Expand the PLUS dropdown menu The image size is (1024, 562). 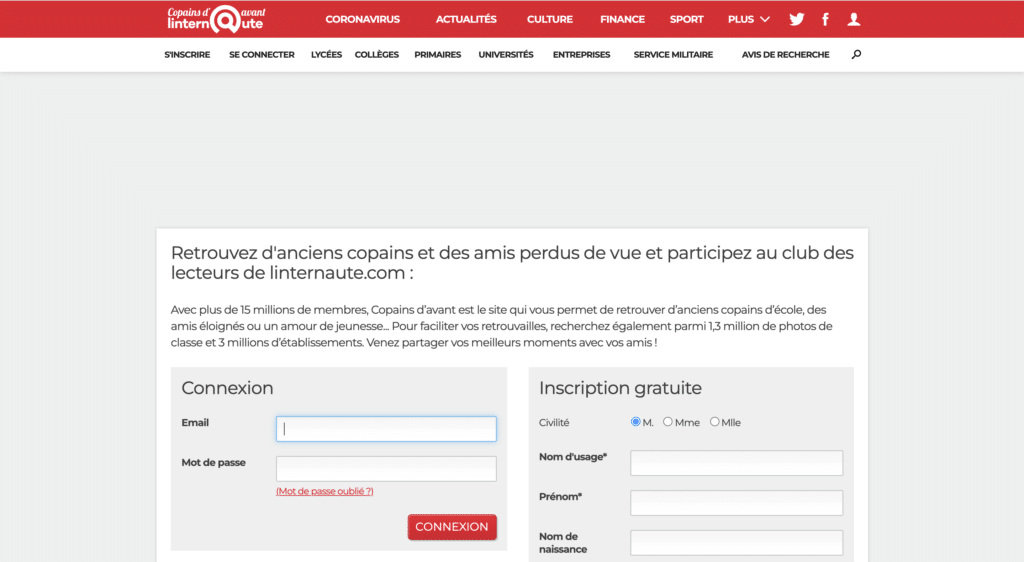point(748,20)
